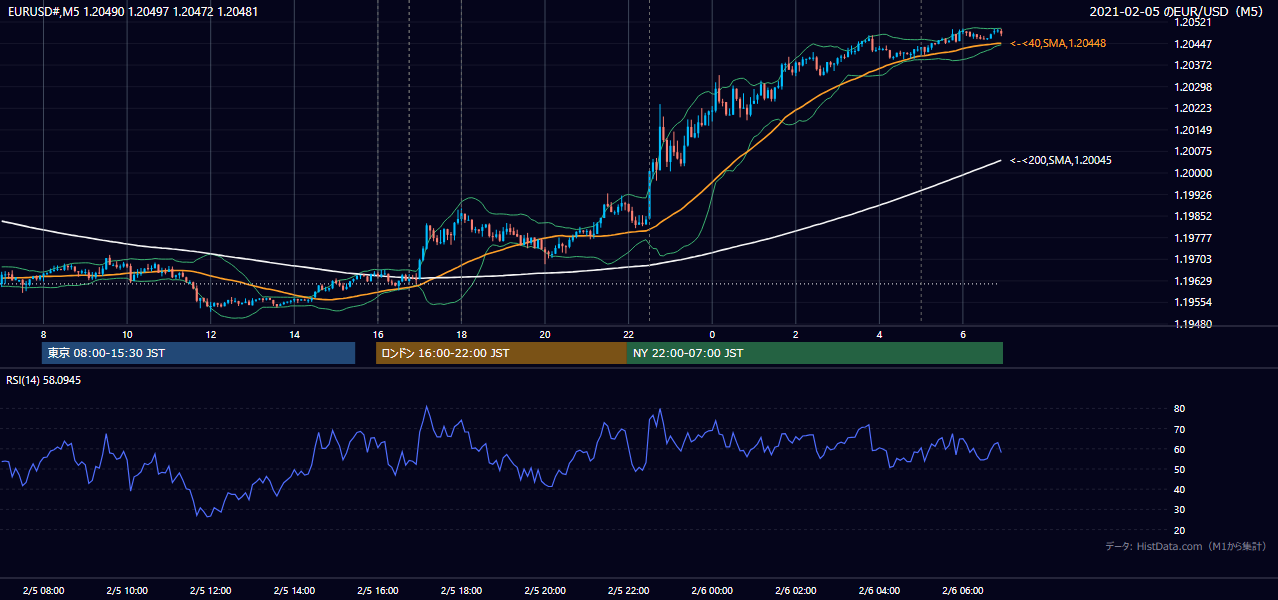Click price level 1.19703 on the price axis
1278x600 pixels.
pos(1193,259)
